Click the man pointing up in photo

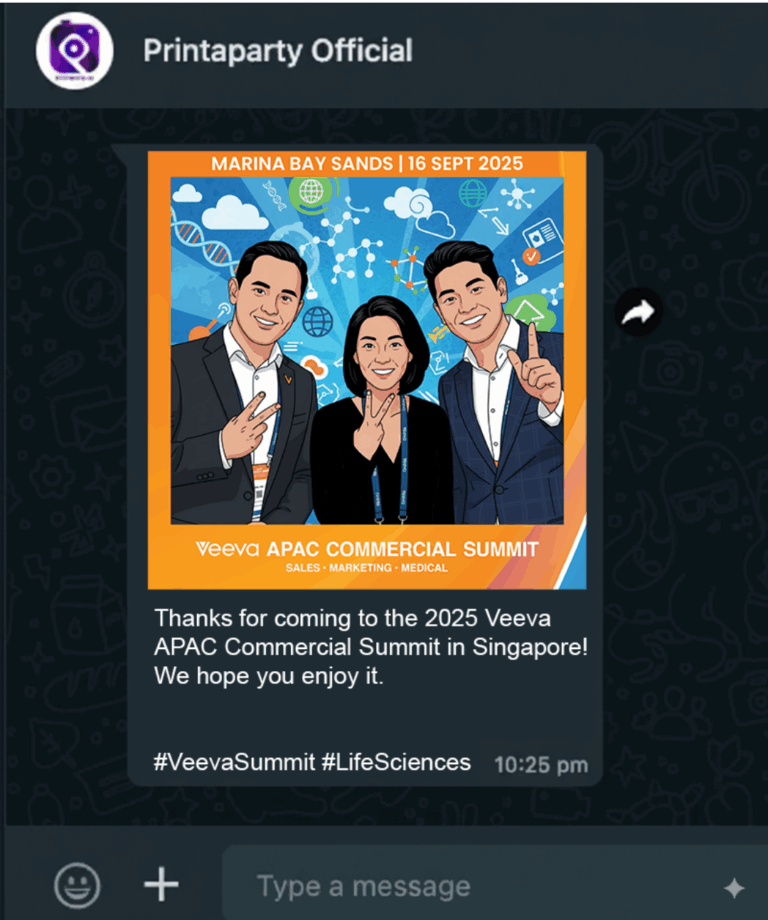(x=499, y=381)
